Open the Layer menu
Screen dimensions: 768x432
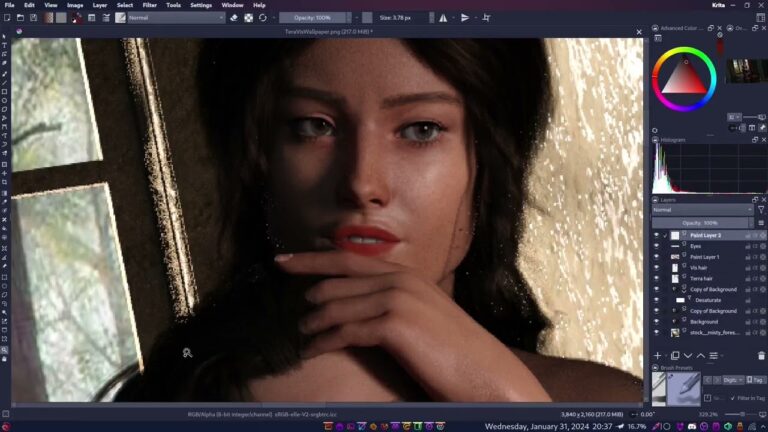tap(99, 5)
